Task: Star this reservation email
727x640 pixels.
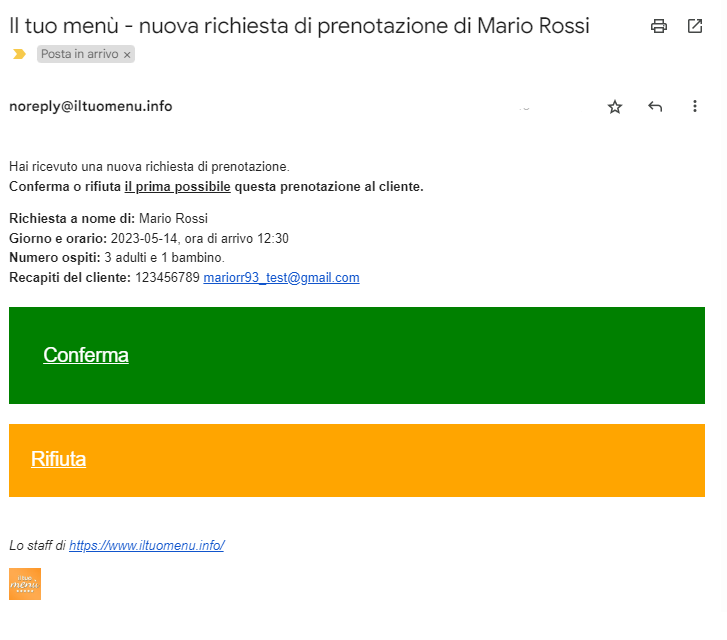Action: [615, 107]
